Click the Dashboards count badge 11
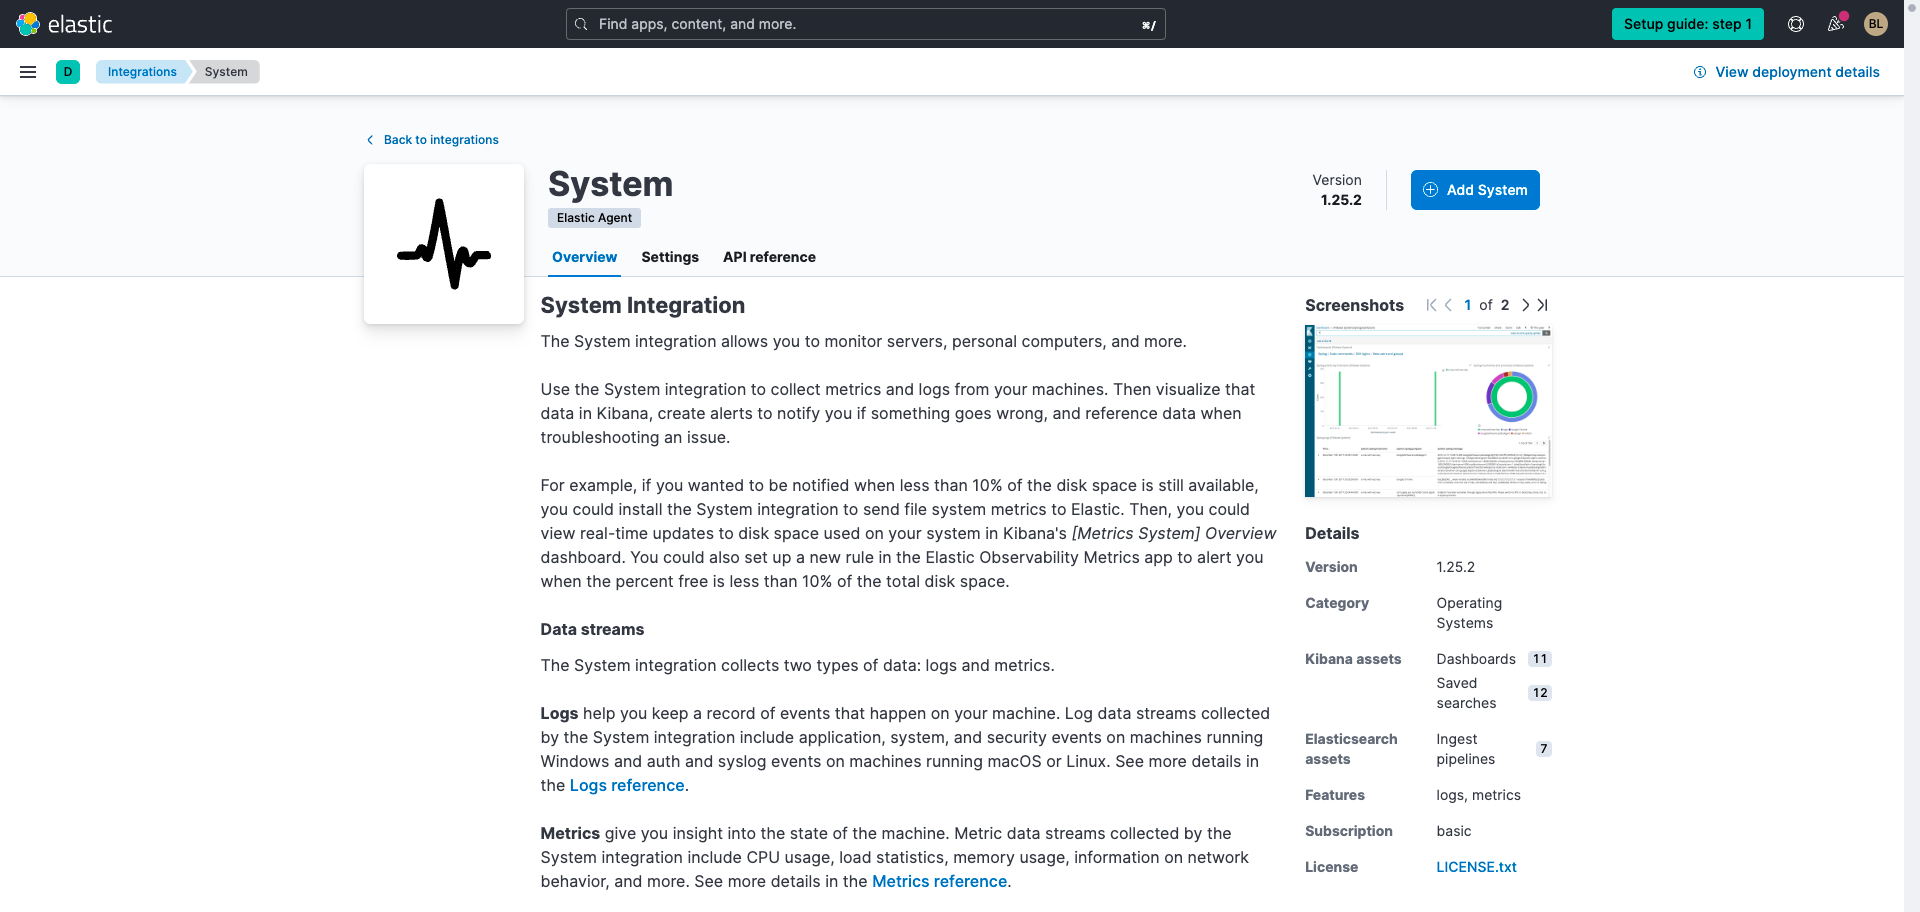The width and height of the screenshot is (1920, 912). [x=1540, y=659]
